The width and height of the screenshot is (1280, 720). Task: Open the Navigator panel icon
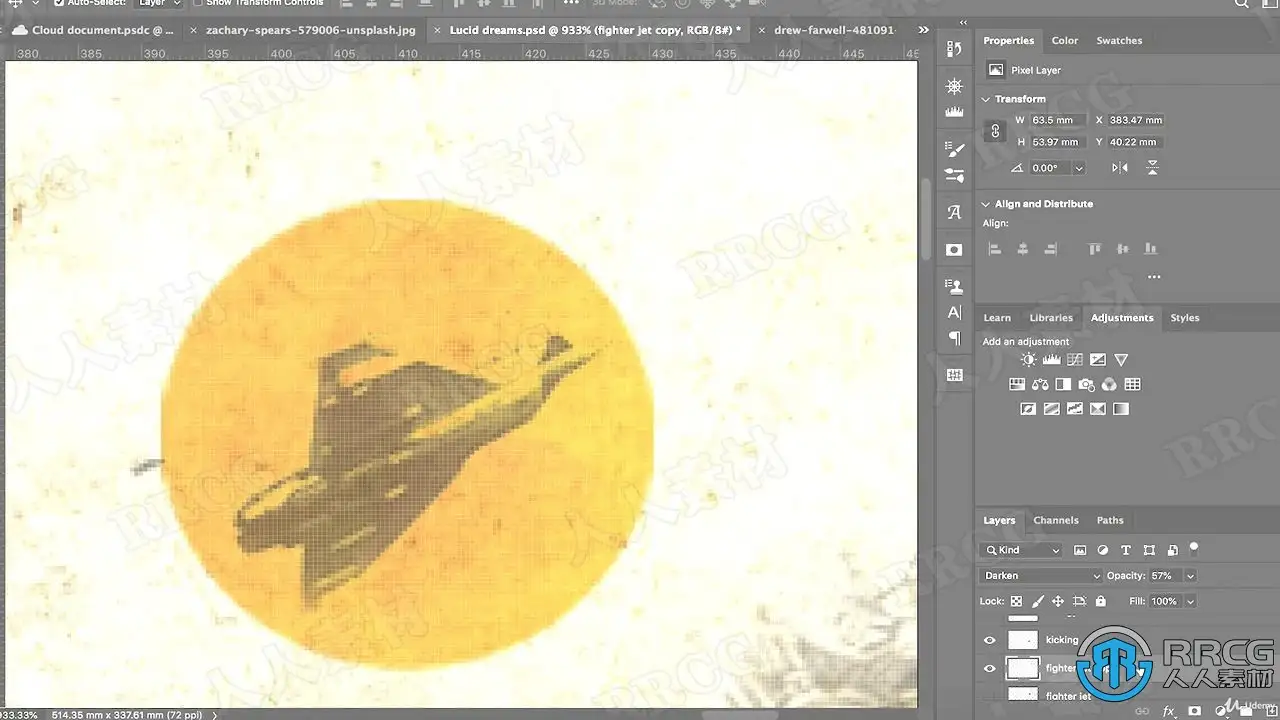click(x=954, y=87)
